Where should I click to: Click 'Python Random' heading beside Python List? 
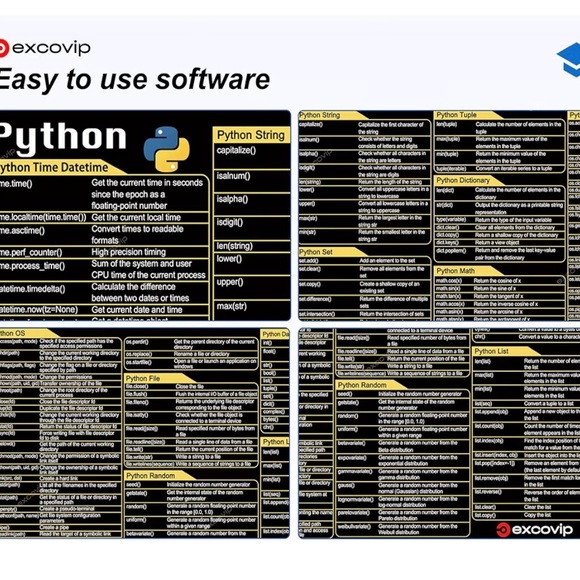tap(362, 385)
